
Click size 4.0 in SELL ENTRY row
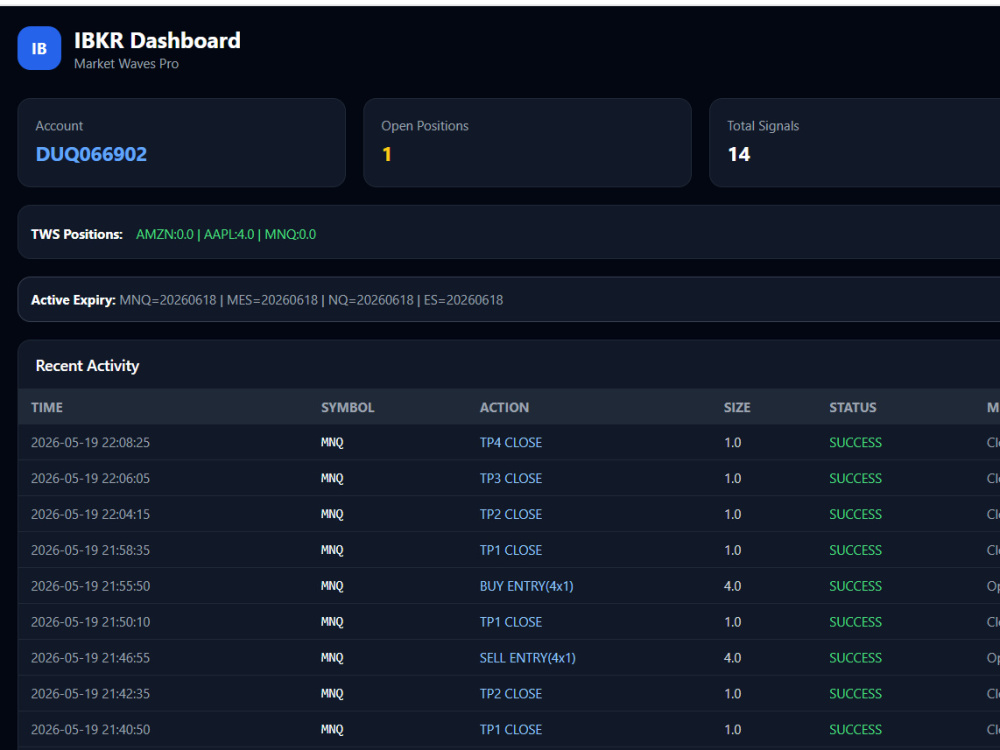click(733, 658)
